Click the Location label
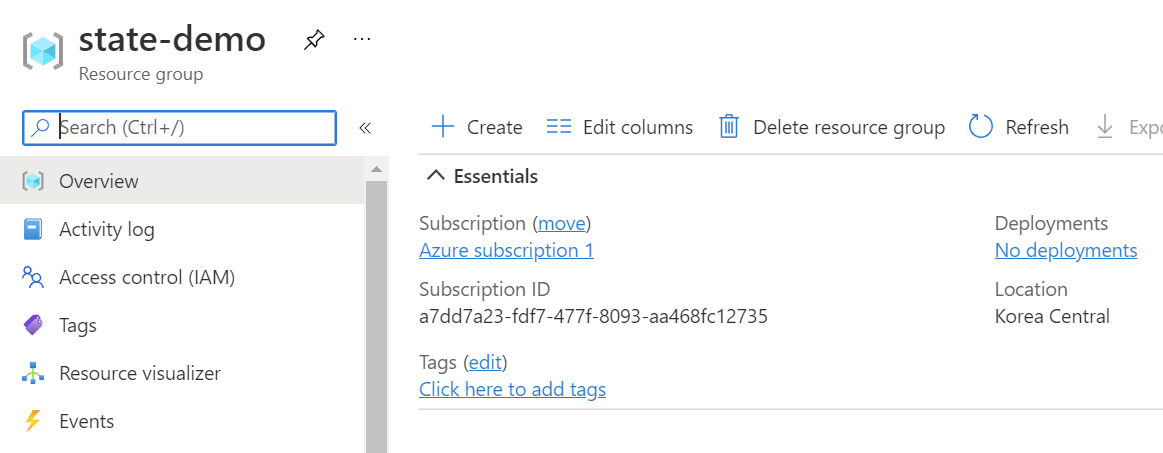The image size is (1163, 453). [x=1031, y=289]
